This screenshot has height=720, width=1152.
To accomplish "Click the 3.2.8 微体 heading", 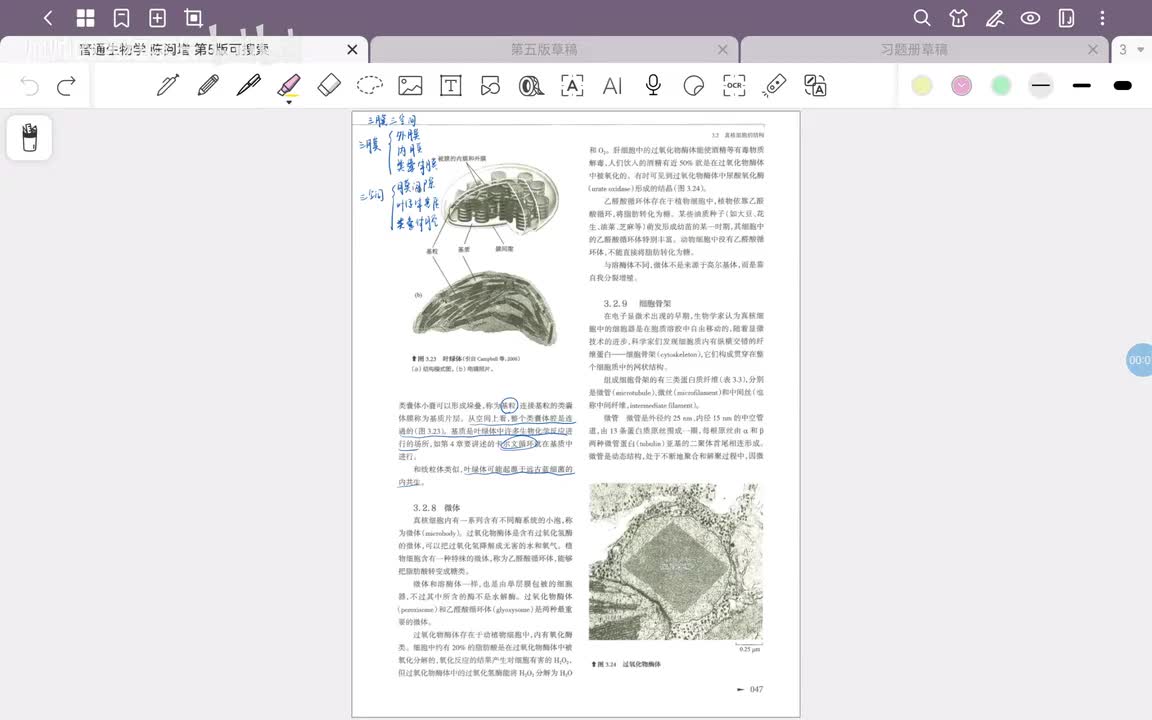I will tap(436, 508).
